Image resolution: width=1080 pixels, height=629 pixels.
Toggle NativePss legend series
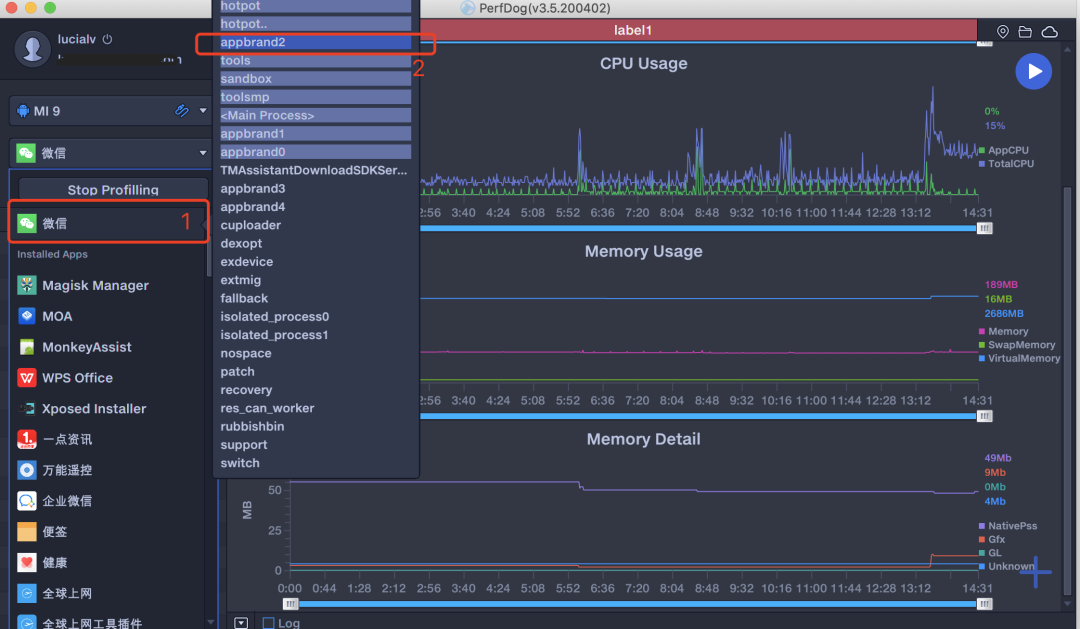pos(1012,526)
